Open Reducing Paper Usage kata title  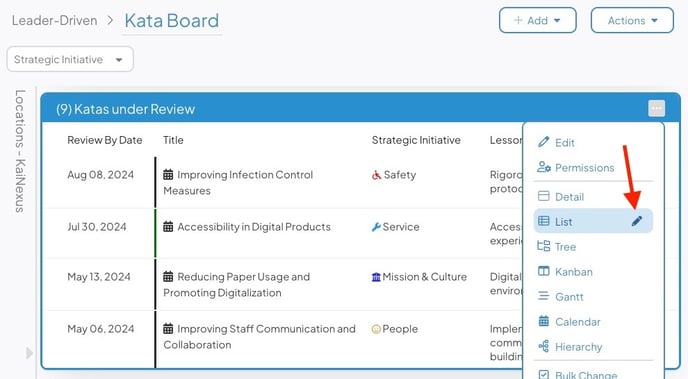[236, 285]
